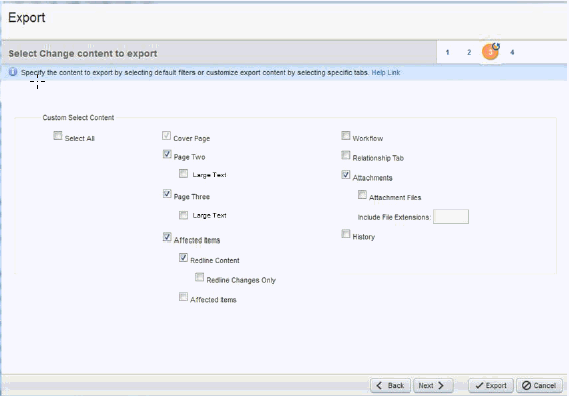Click the Export button with checkmark
Screen dimensions: 569x396
coord(491,385)
